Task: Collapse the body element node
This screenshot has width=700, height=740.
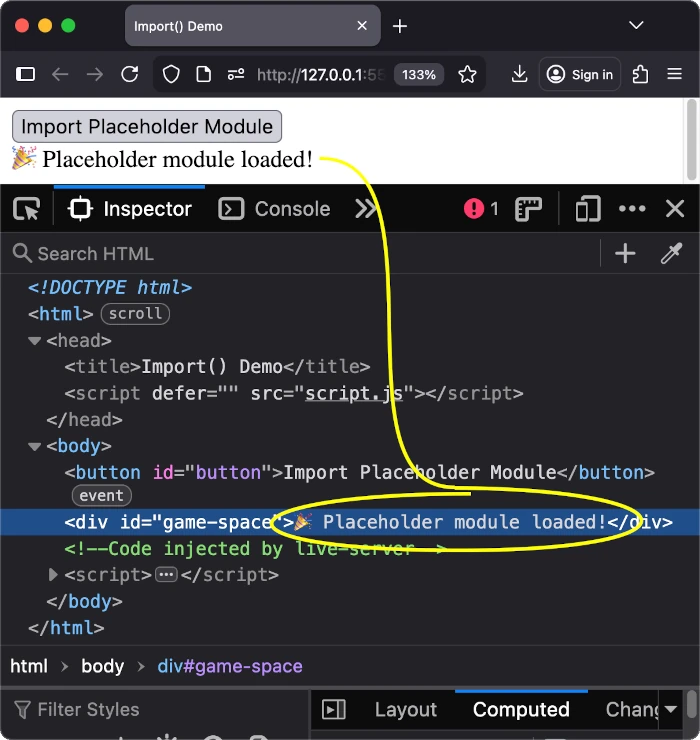Action: [34, 446]
